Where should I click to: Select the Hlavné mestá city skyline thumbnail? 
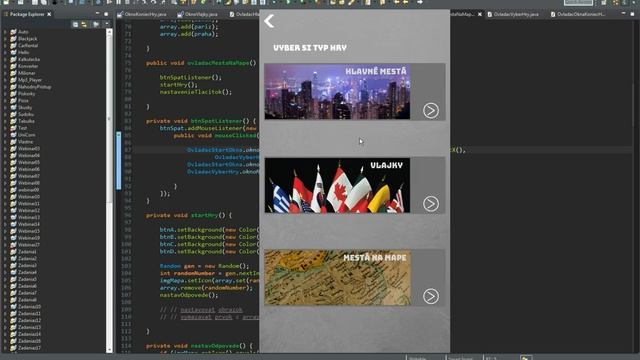337,91
